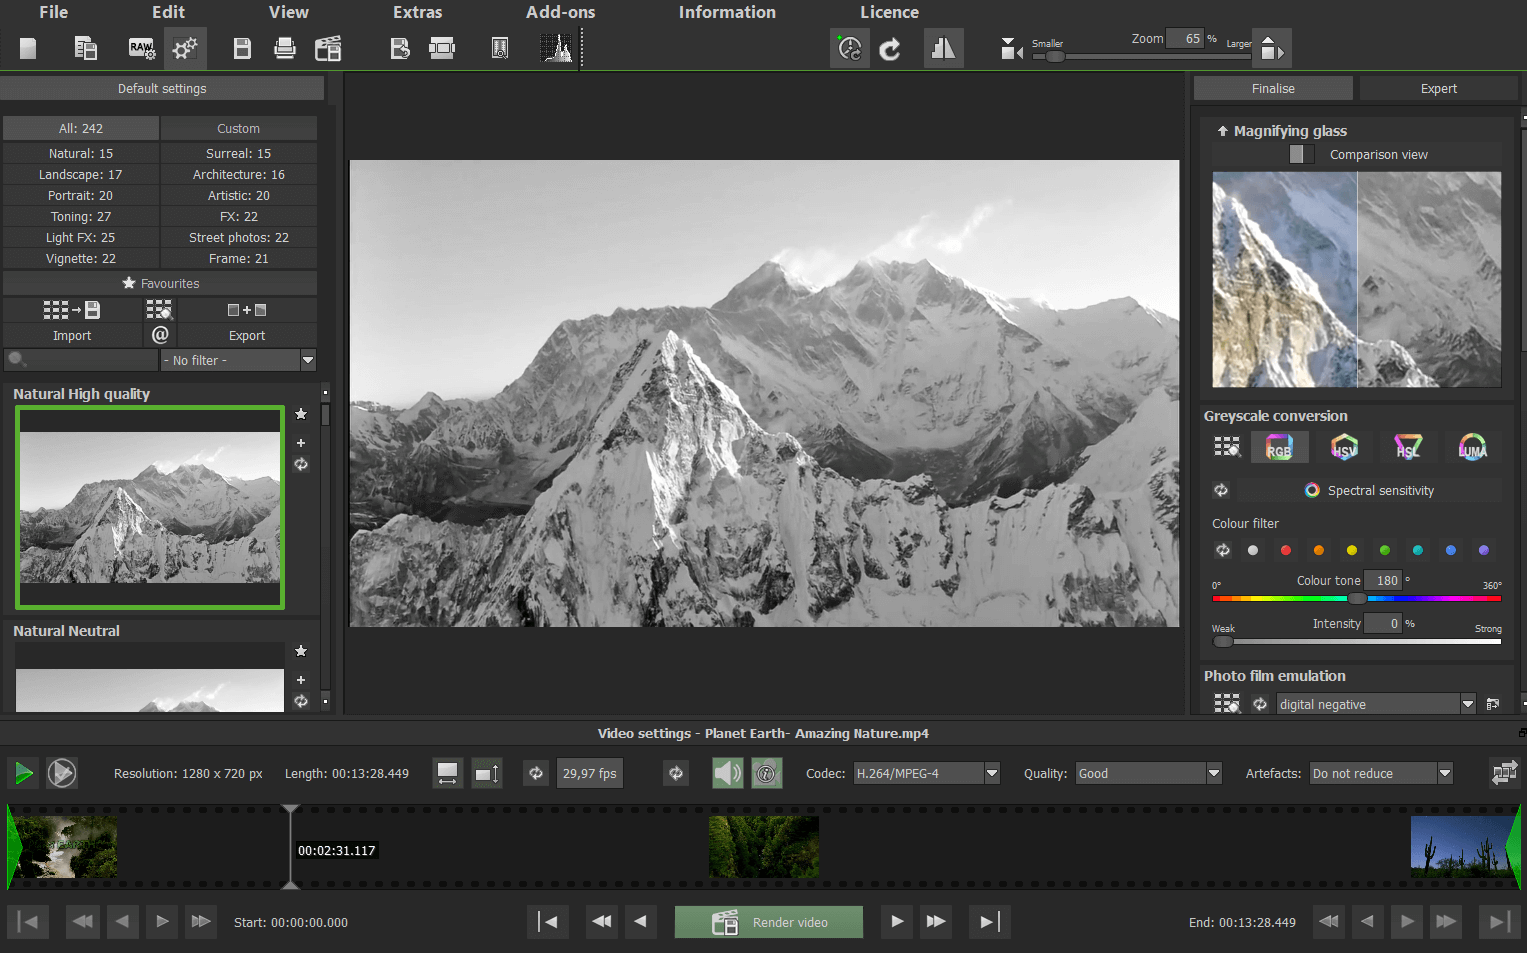
Task: Open the Add-ons menu
Action: click(560, 12)
